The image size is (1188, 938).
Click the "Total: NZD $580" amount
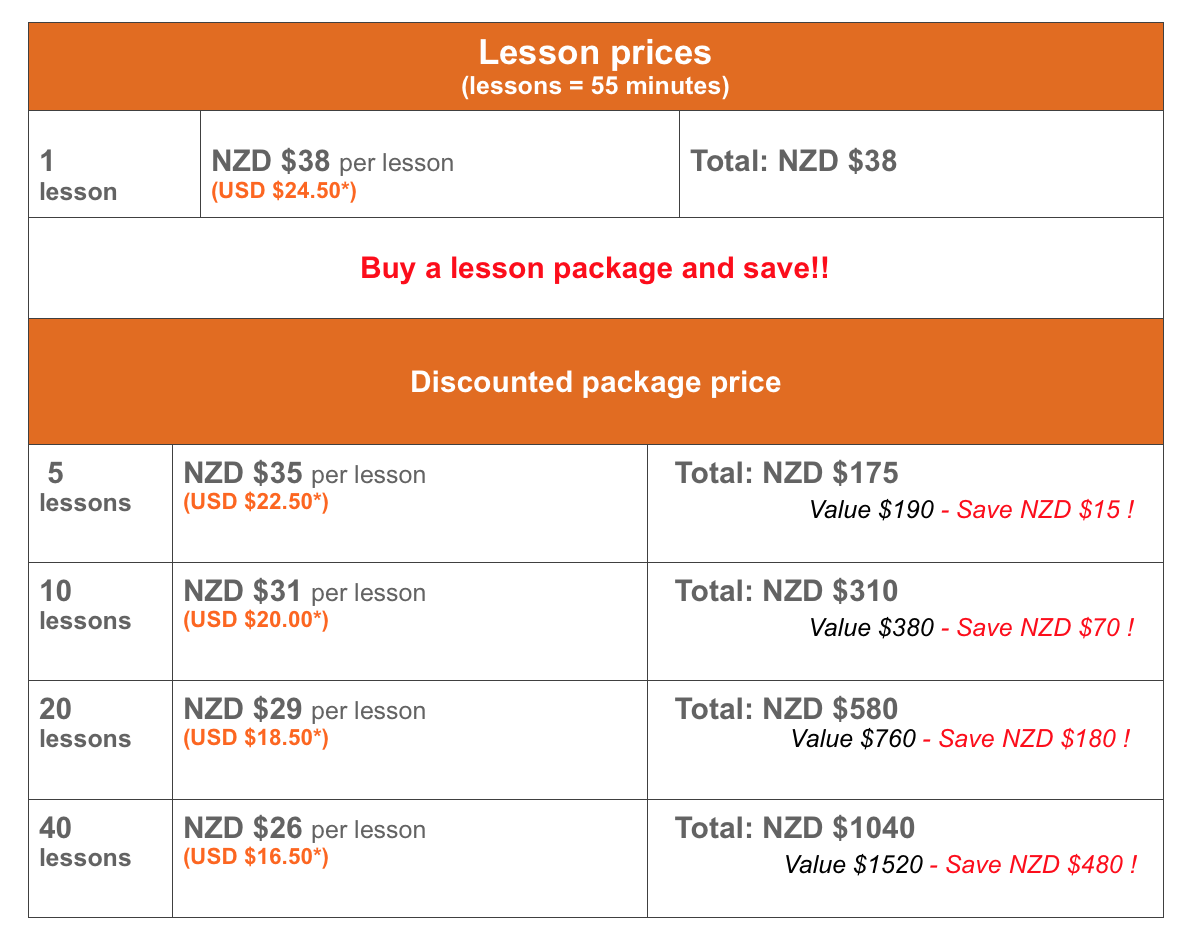pos(786,710)
